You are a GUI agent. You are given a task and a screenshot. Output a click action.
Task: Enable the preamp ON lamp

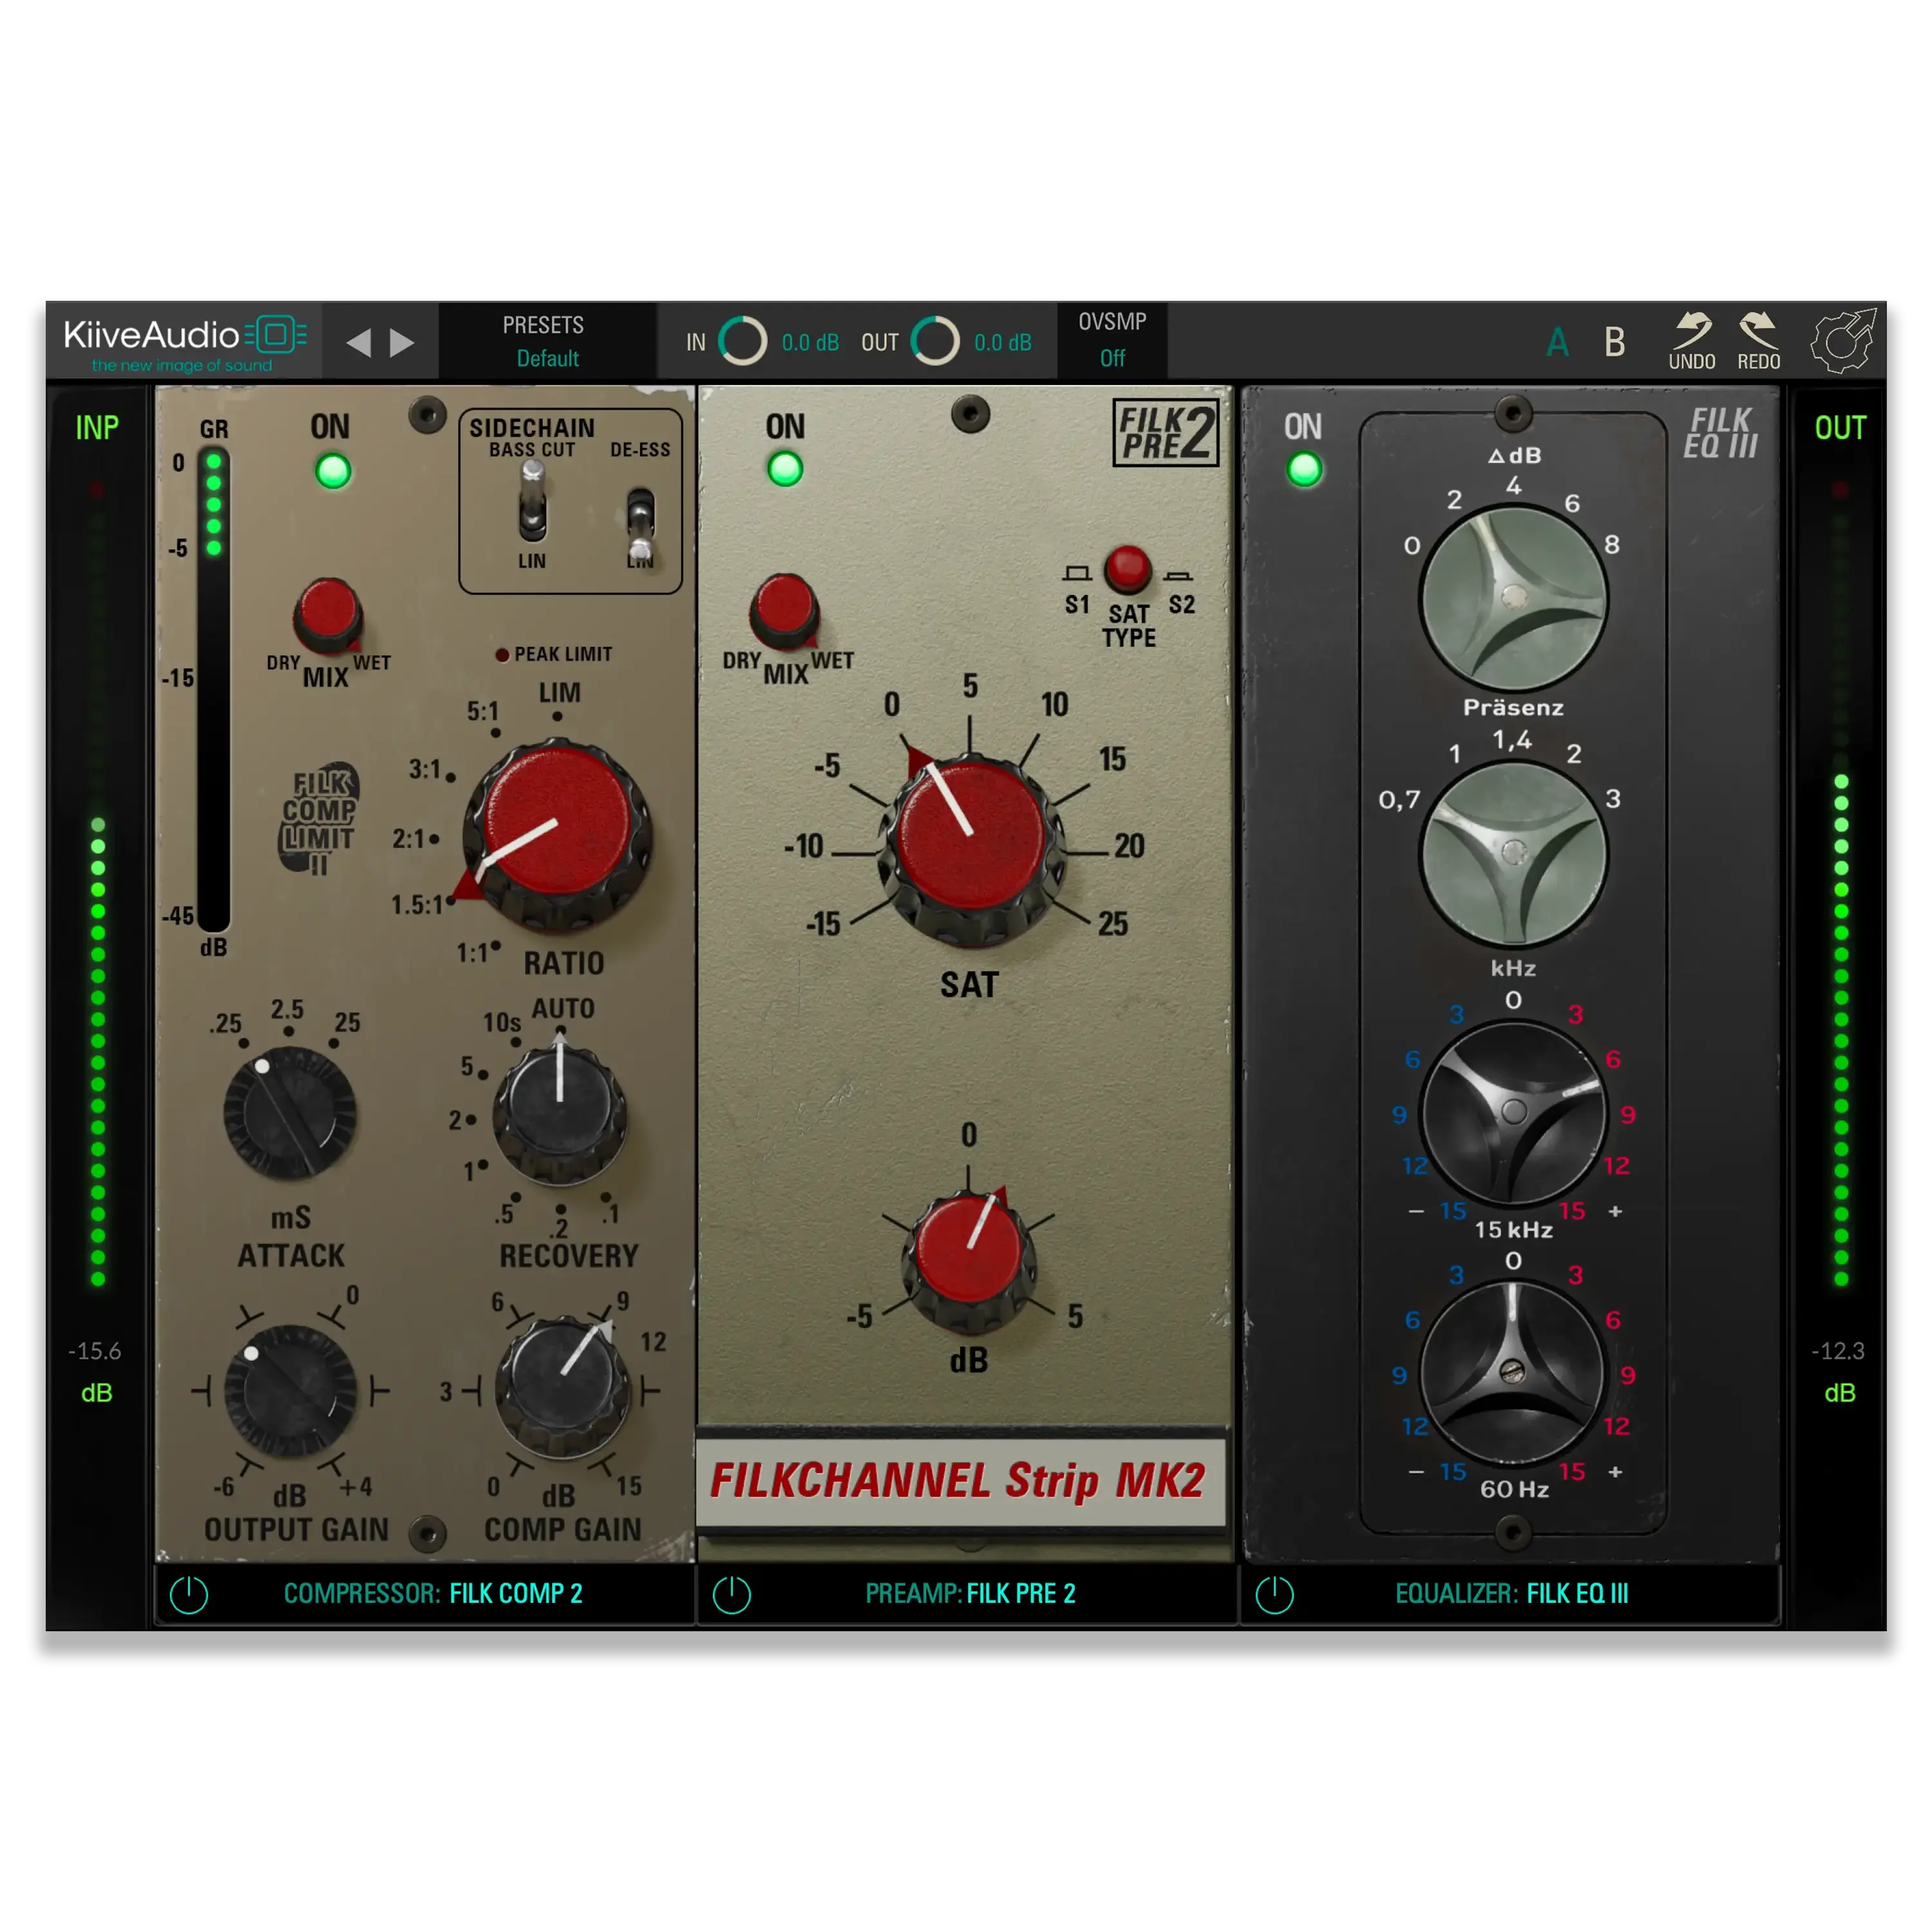[785, 468]
